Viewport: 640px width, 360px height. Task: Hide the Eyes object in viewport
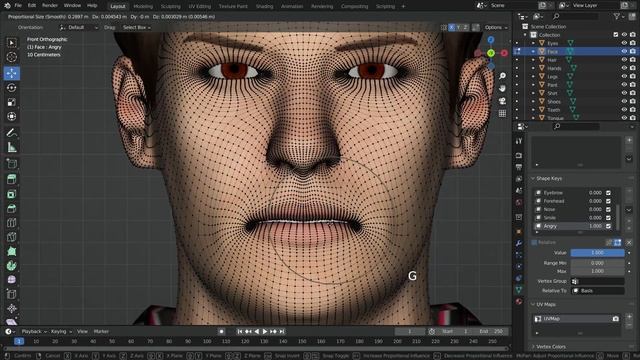coord(624,43)
